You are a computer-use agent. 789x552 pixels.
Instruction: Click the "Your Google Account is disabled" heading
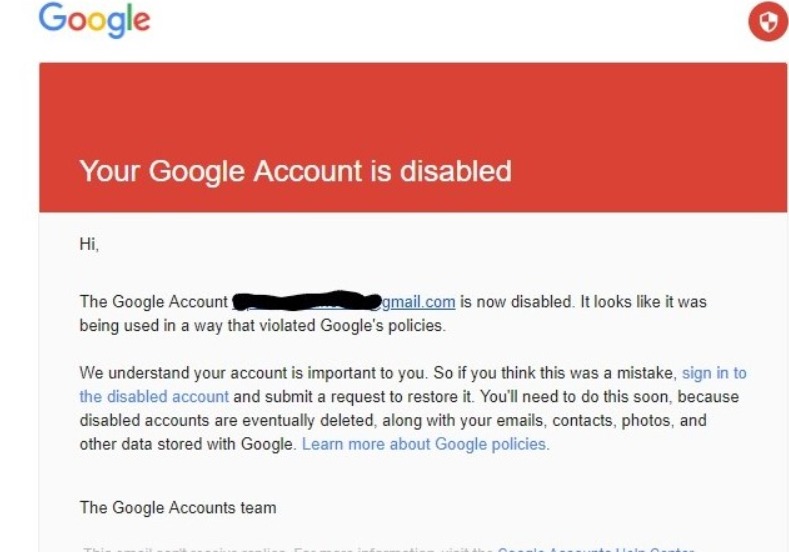[x=295, y=171]
